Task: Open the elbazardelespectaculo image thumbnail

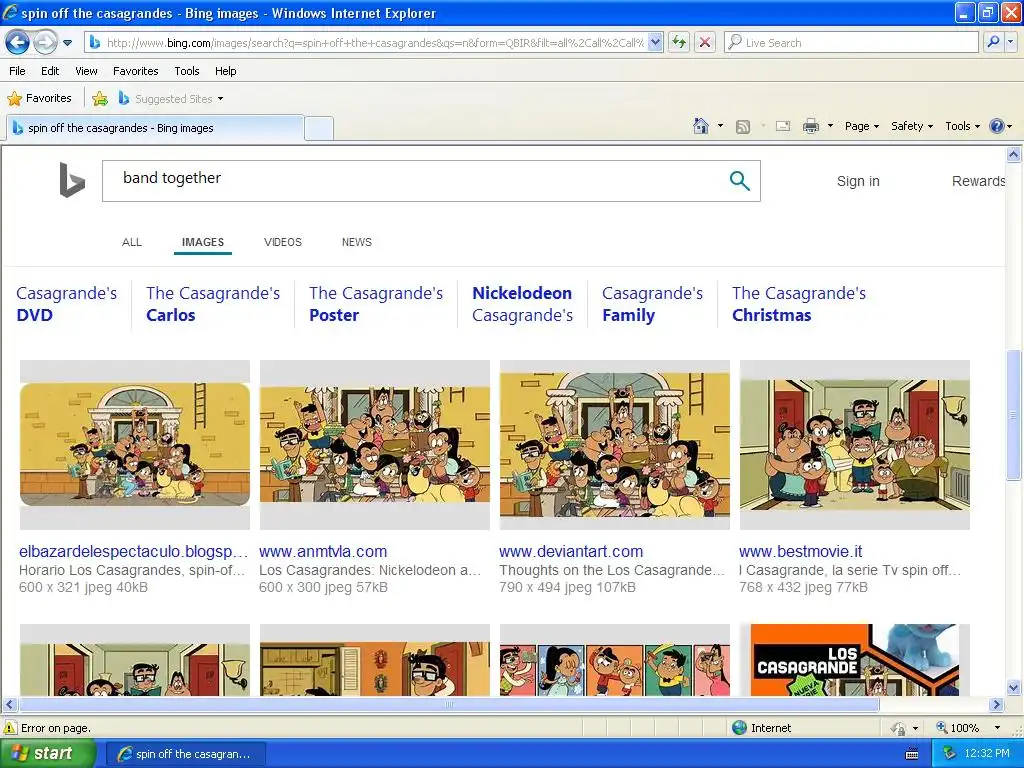Action: click(x=135, y=445)
